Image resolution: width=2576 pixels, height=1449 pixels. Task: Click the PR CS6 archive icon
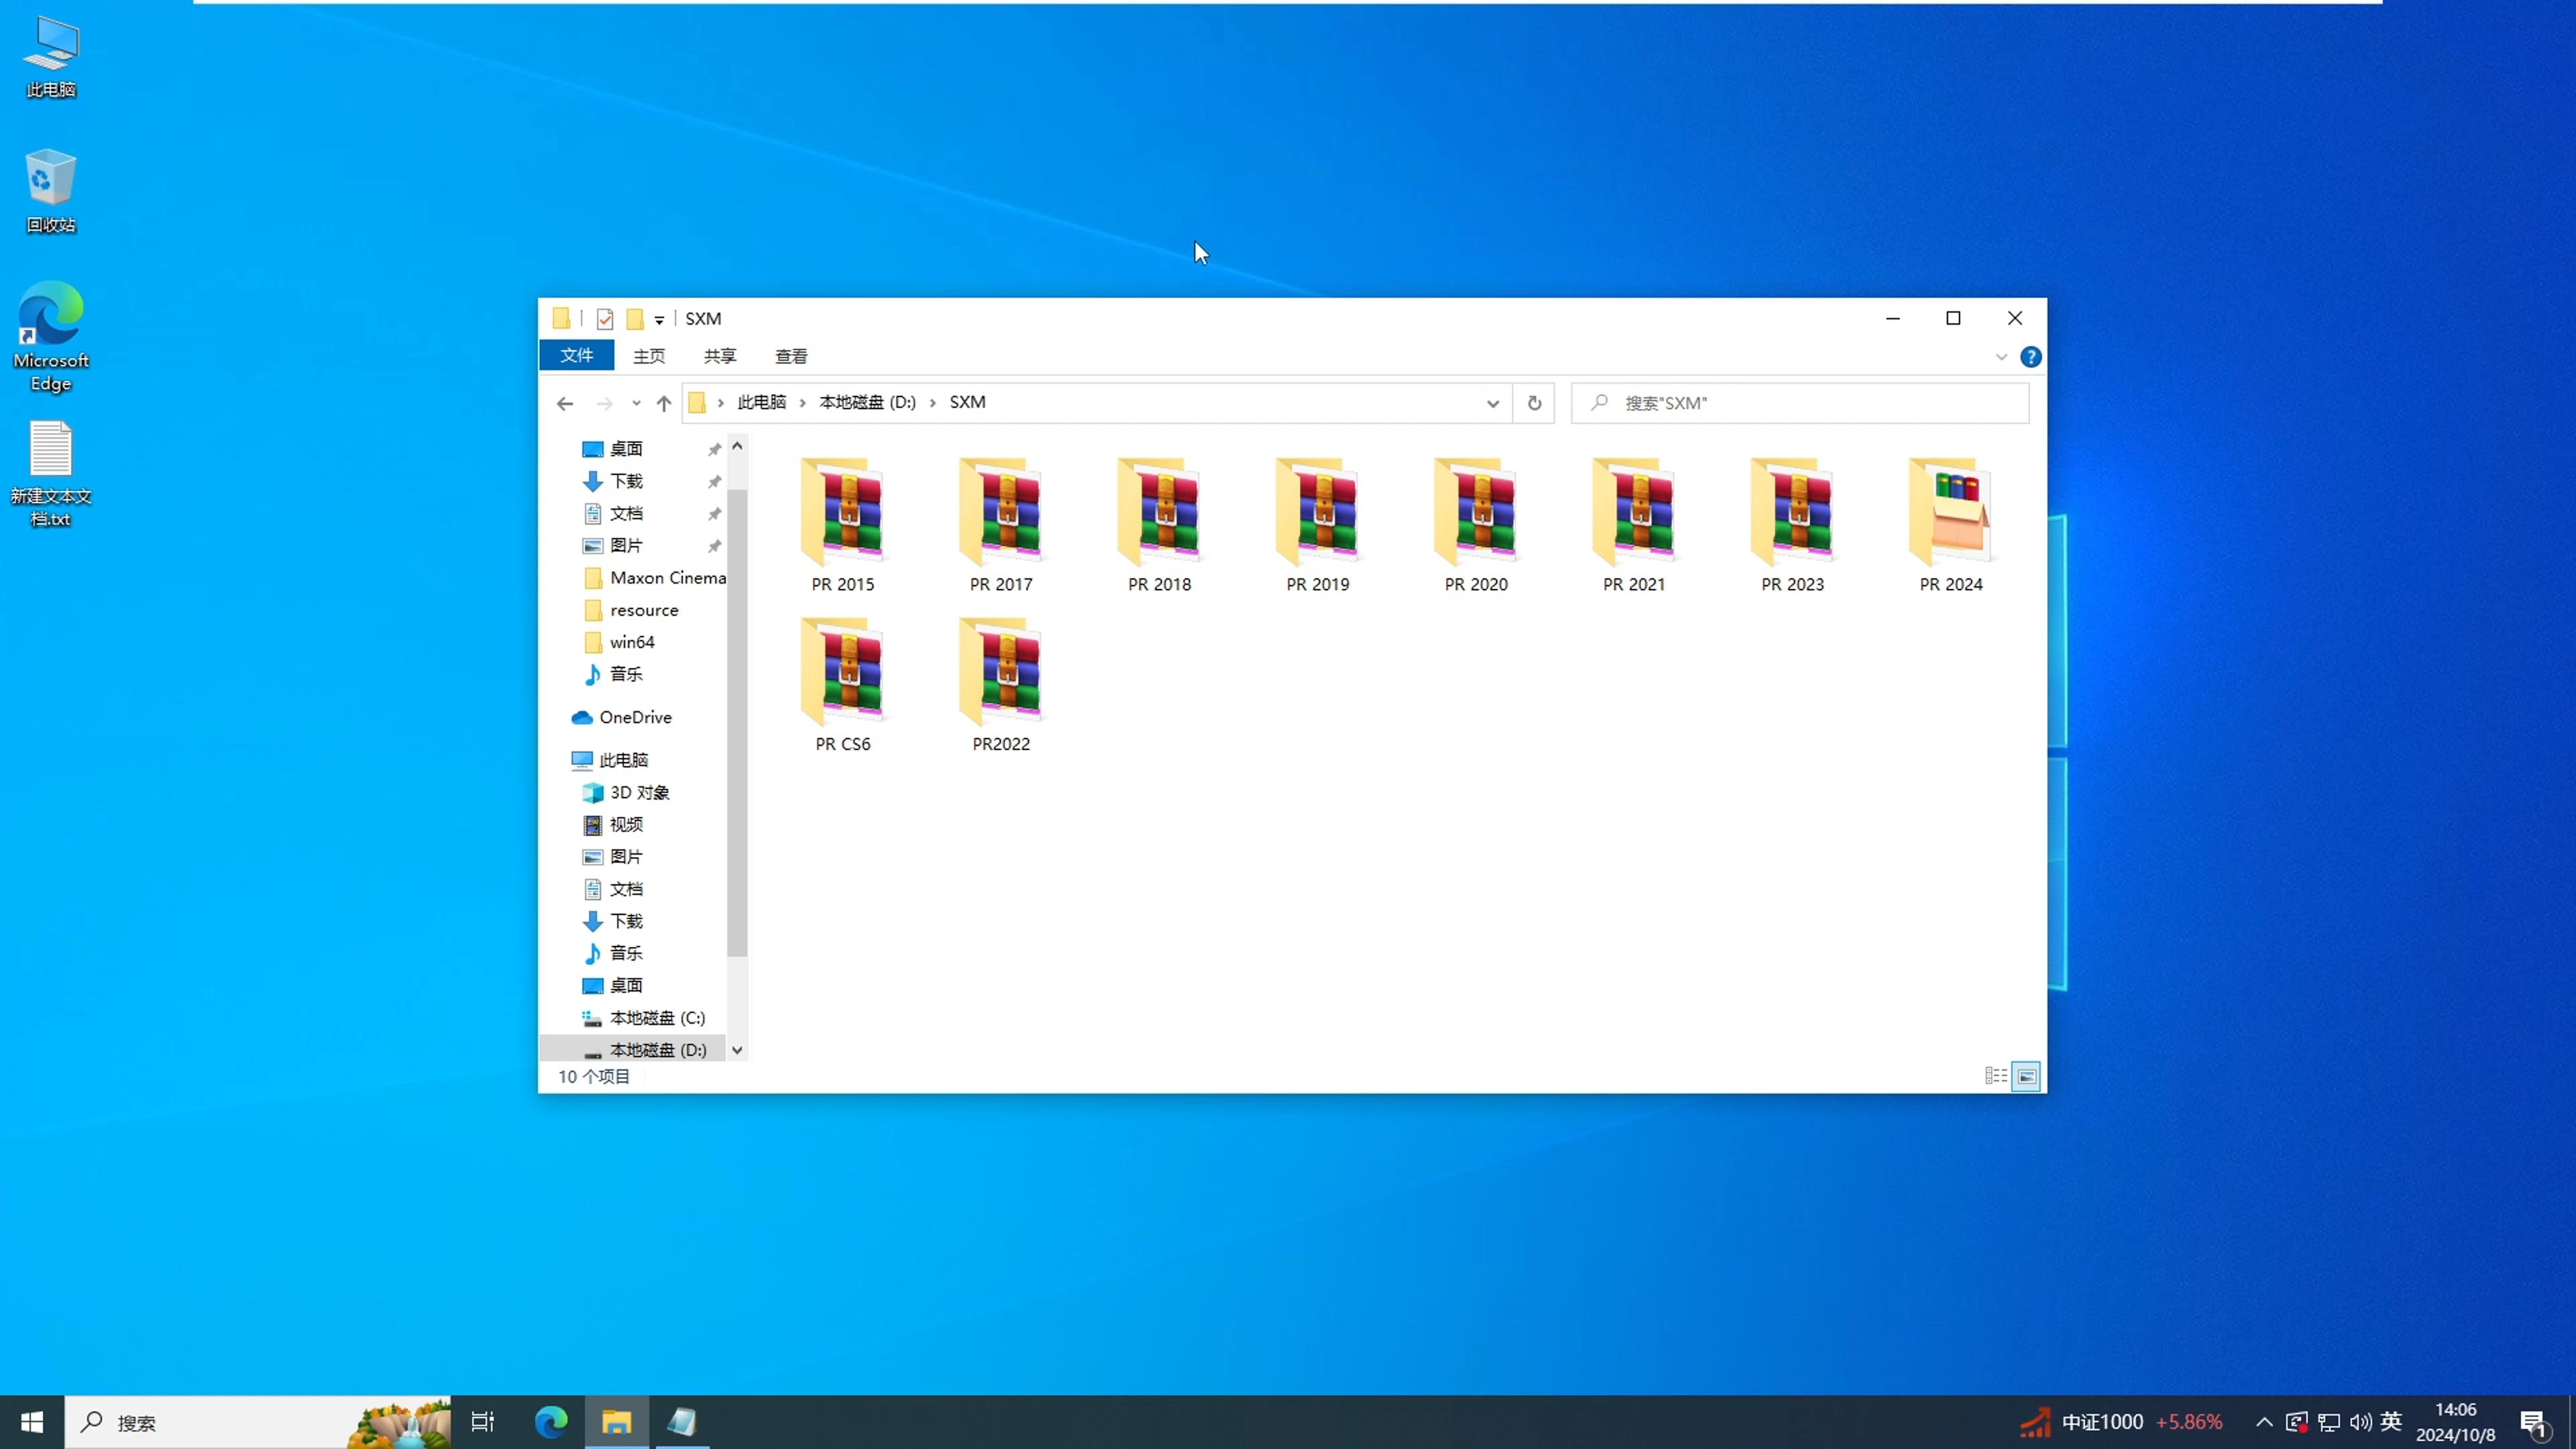coord(843,673)
